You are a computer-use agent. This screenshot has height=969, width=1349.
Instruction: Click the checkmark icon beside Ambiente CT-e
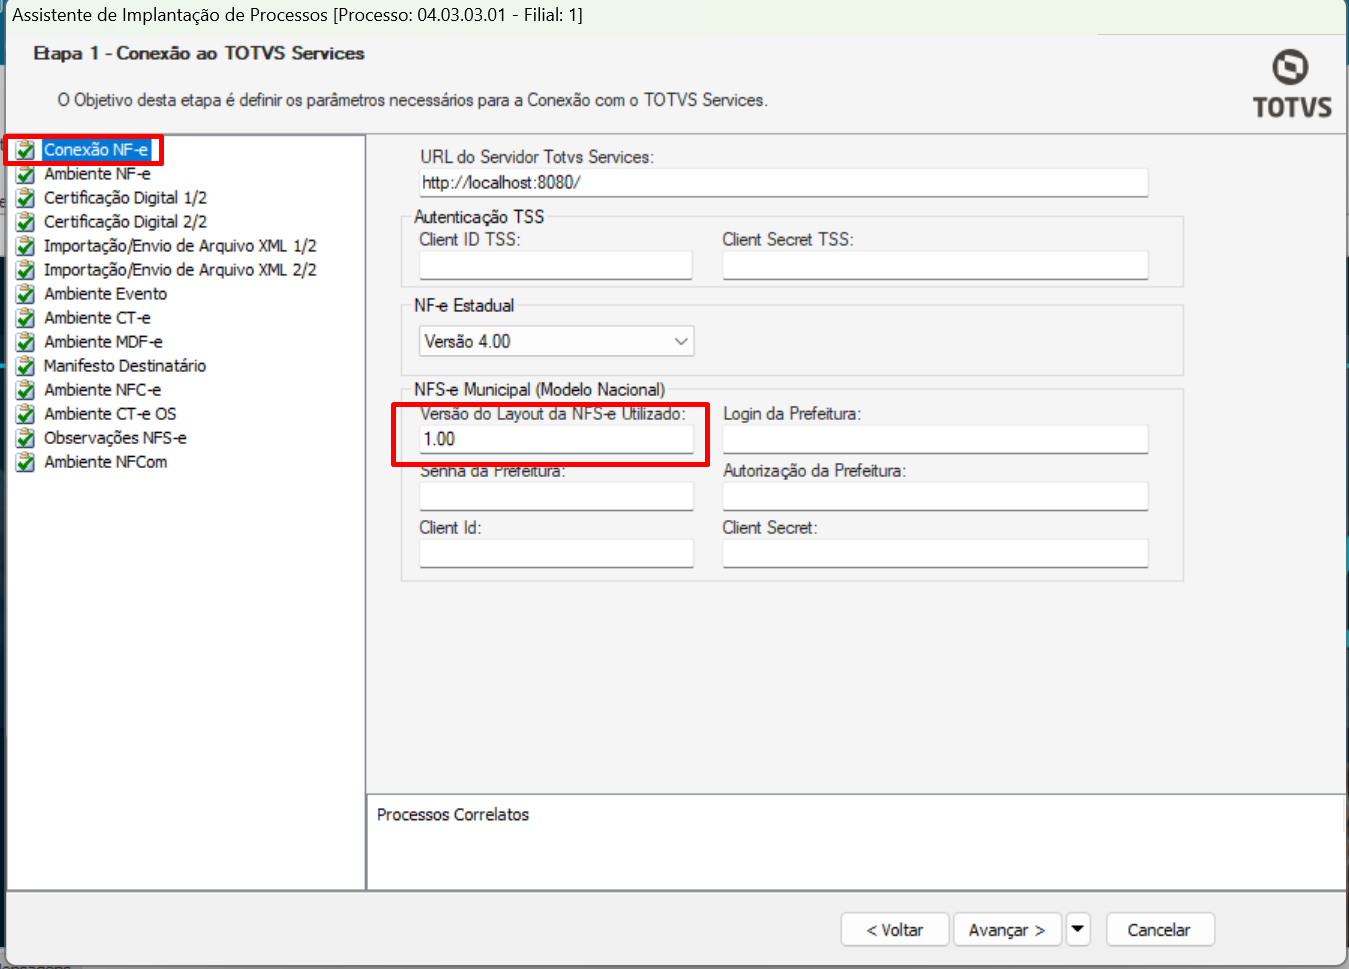coord(26,319)
